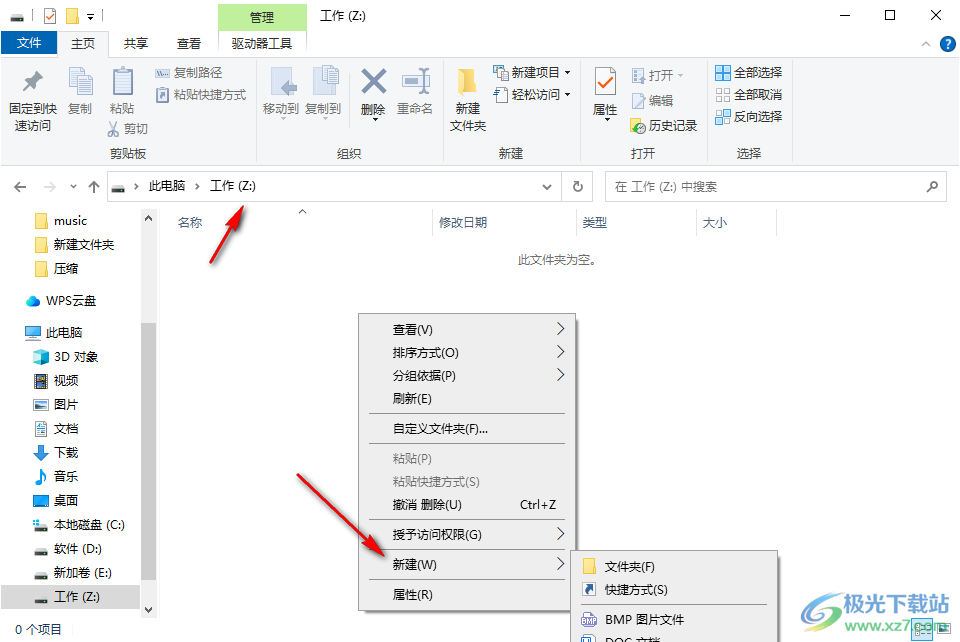Click the blue help question-mark icon

tap(947, 44)
